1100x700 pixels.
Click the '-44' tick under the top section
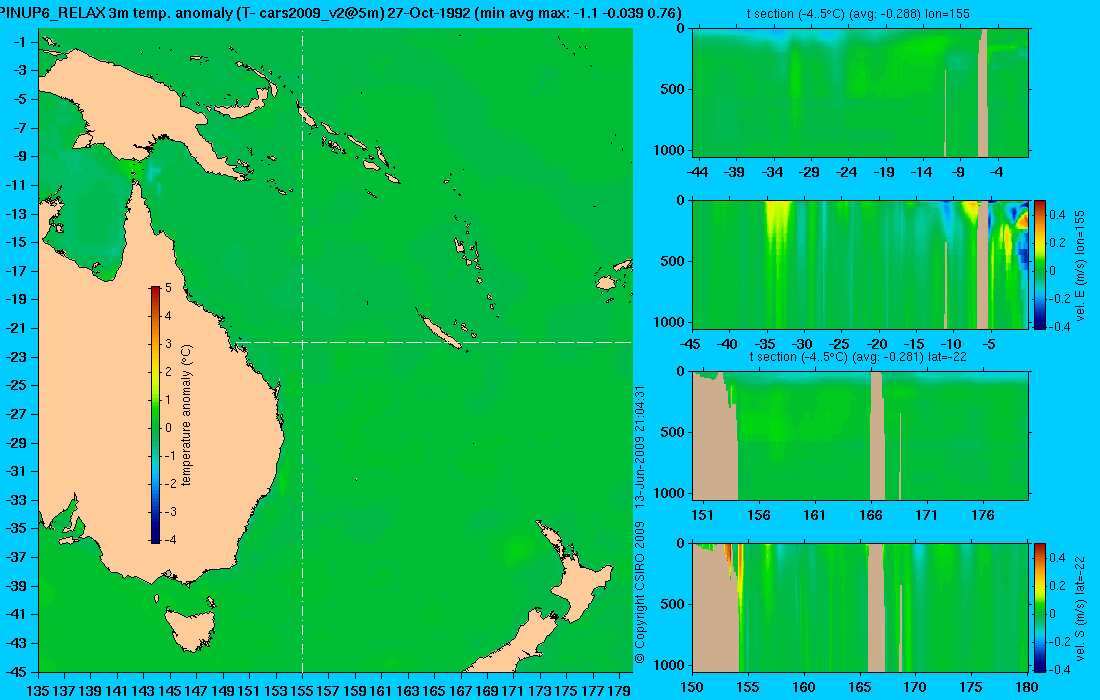tap(697, 172)
